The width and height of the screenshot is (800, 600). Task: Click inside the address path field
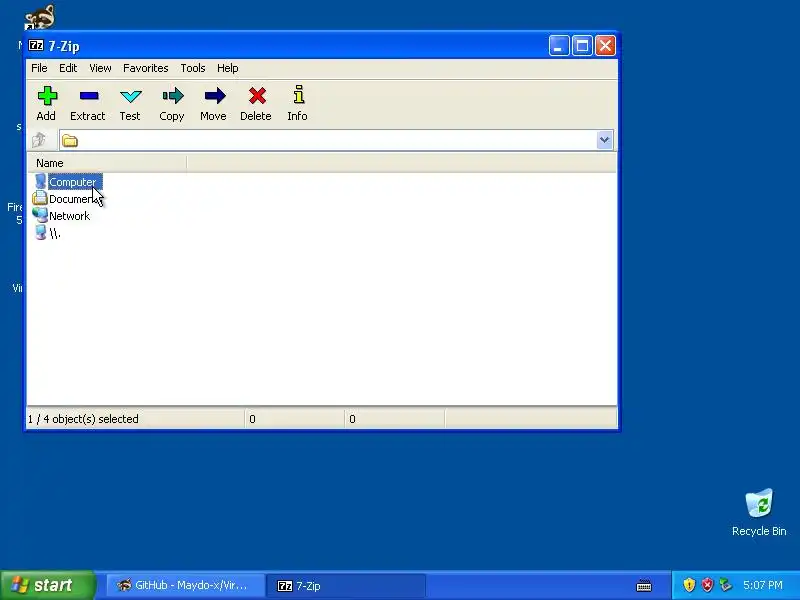click(x=337, y=140)
